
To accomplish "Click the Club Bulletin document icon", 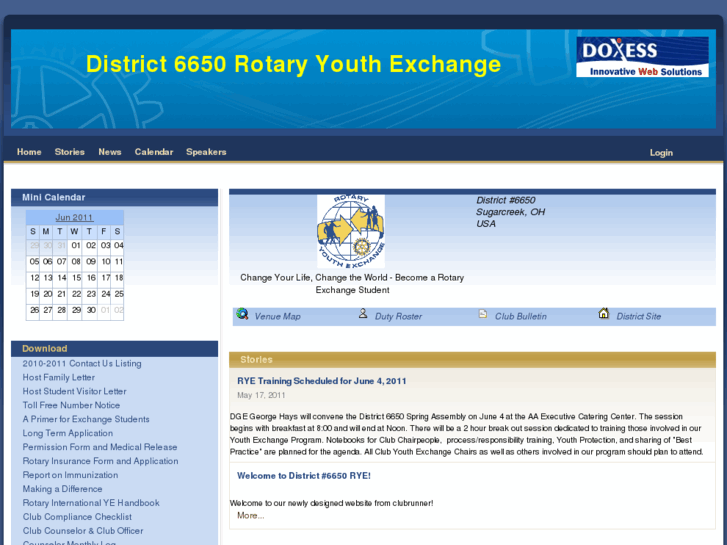I will point(483,315).
